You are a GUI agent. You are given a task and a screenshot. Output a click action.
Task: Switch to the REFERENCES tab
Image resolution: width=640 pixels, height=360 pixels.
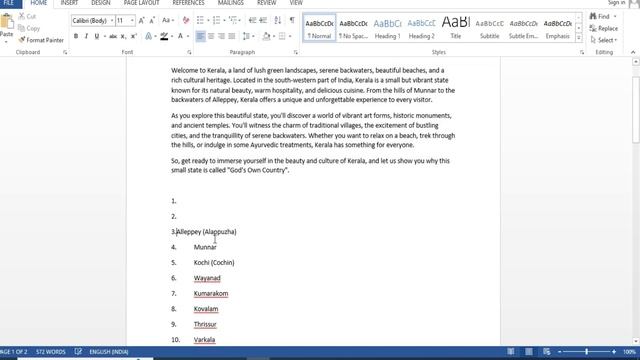pos(188,3)
